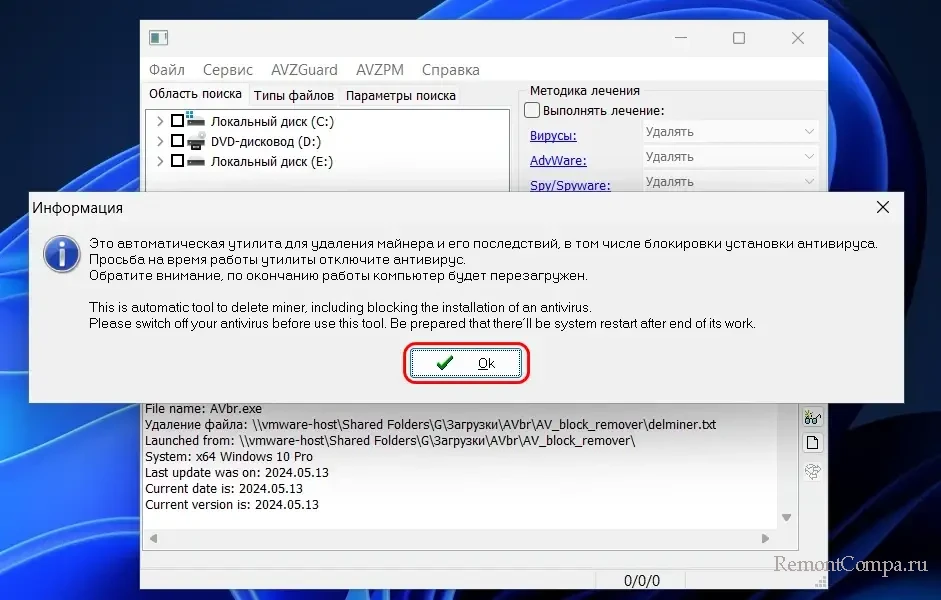
Task: Check the Локальный диск (C:) checkbox
Action: coord(177,121)
